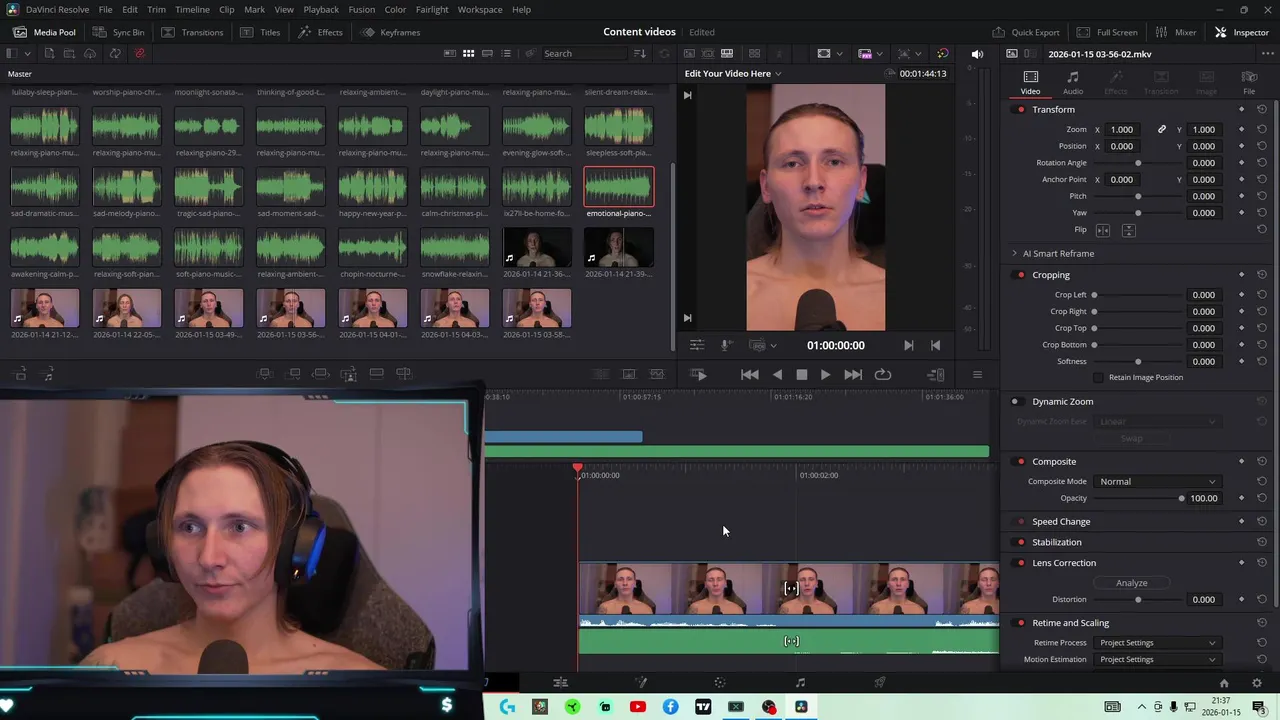Screen dimensions: 1280x720
Task: Open the Motion Estimation dropdown
Action: [1158, 660]
